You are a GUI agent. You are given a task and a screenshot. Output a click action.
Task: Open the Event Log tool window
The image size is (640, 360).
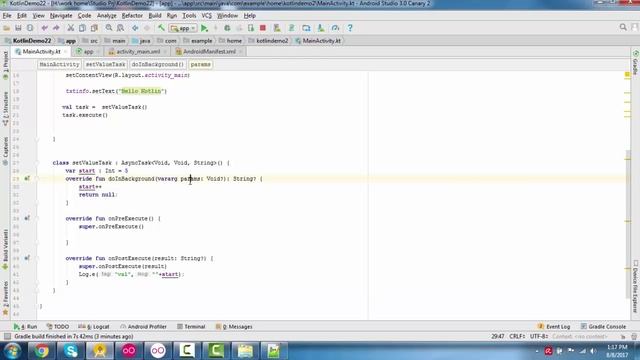tap(554, 327)
